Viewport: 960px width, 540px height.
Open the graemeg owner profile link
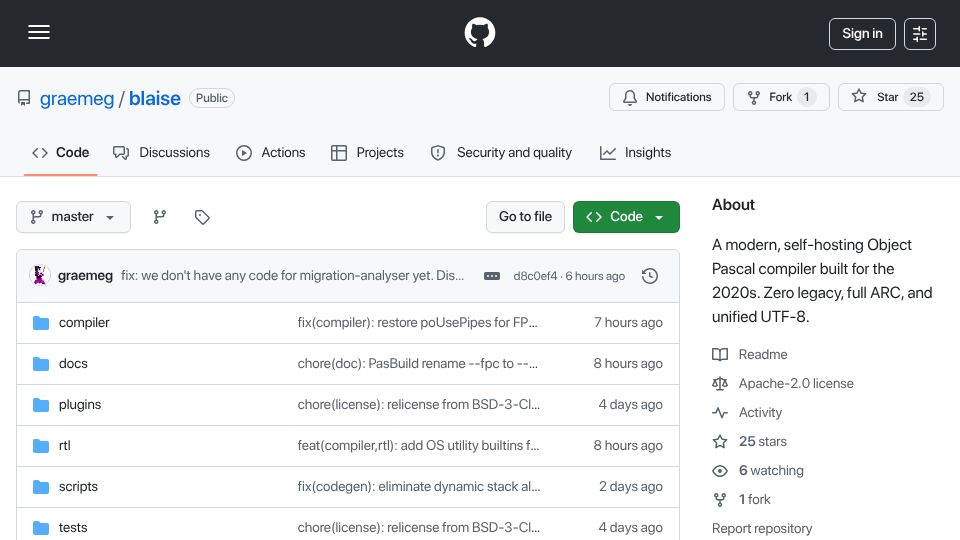pos(77,99)
